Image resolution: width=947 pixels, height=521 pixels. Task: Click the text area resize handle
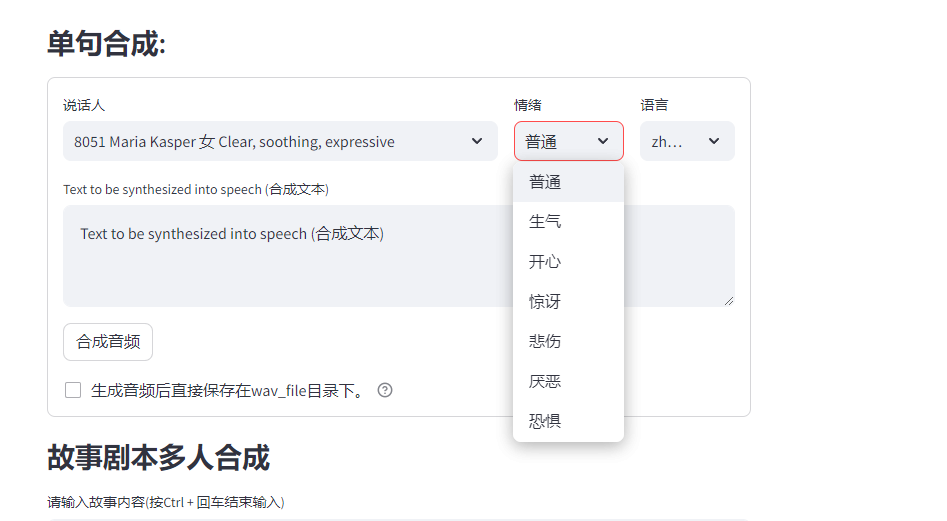tap(729, 300)
